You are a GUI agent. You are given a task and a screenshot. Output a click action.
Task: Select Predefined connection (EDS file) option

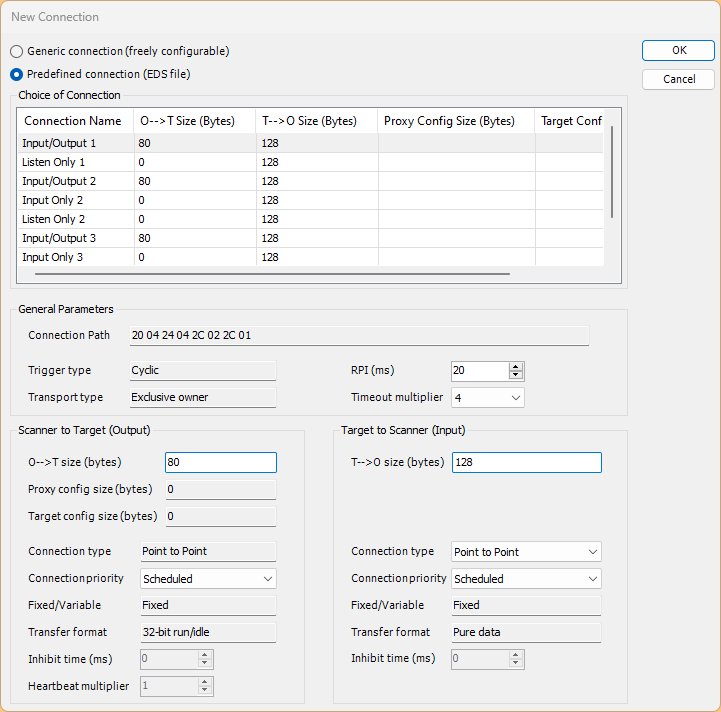17,74
